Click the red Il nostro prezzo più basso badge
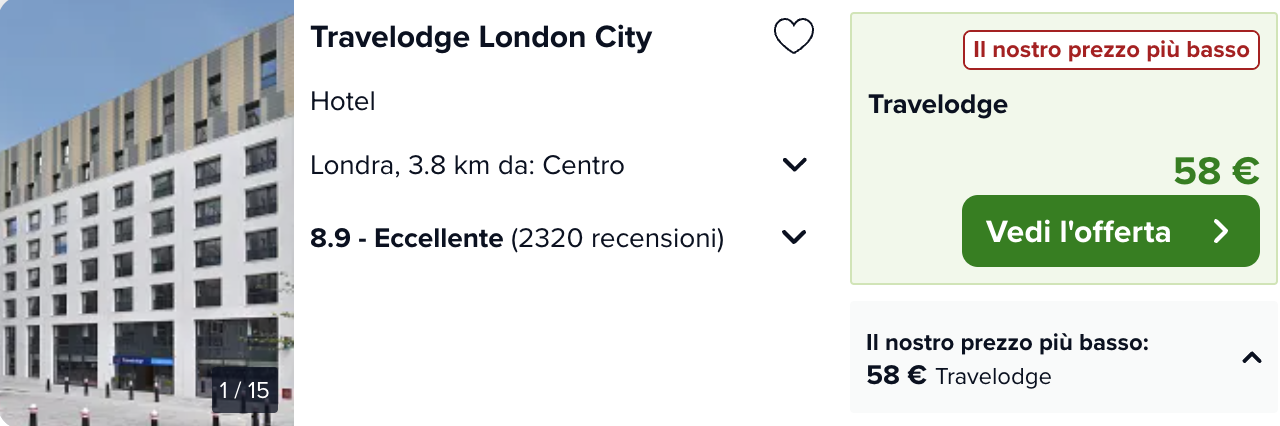 1111,50
